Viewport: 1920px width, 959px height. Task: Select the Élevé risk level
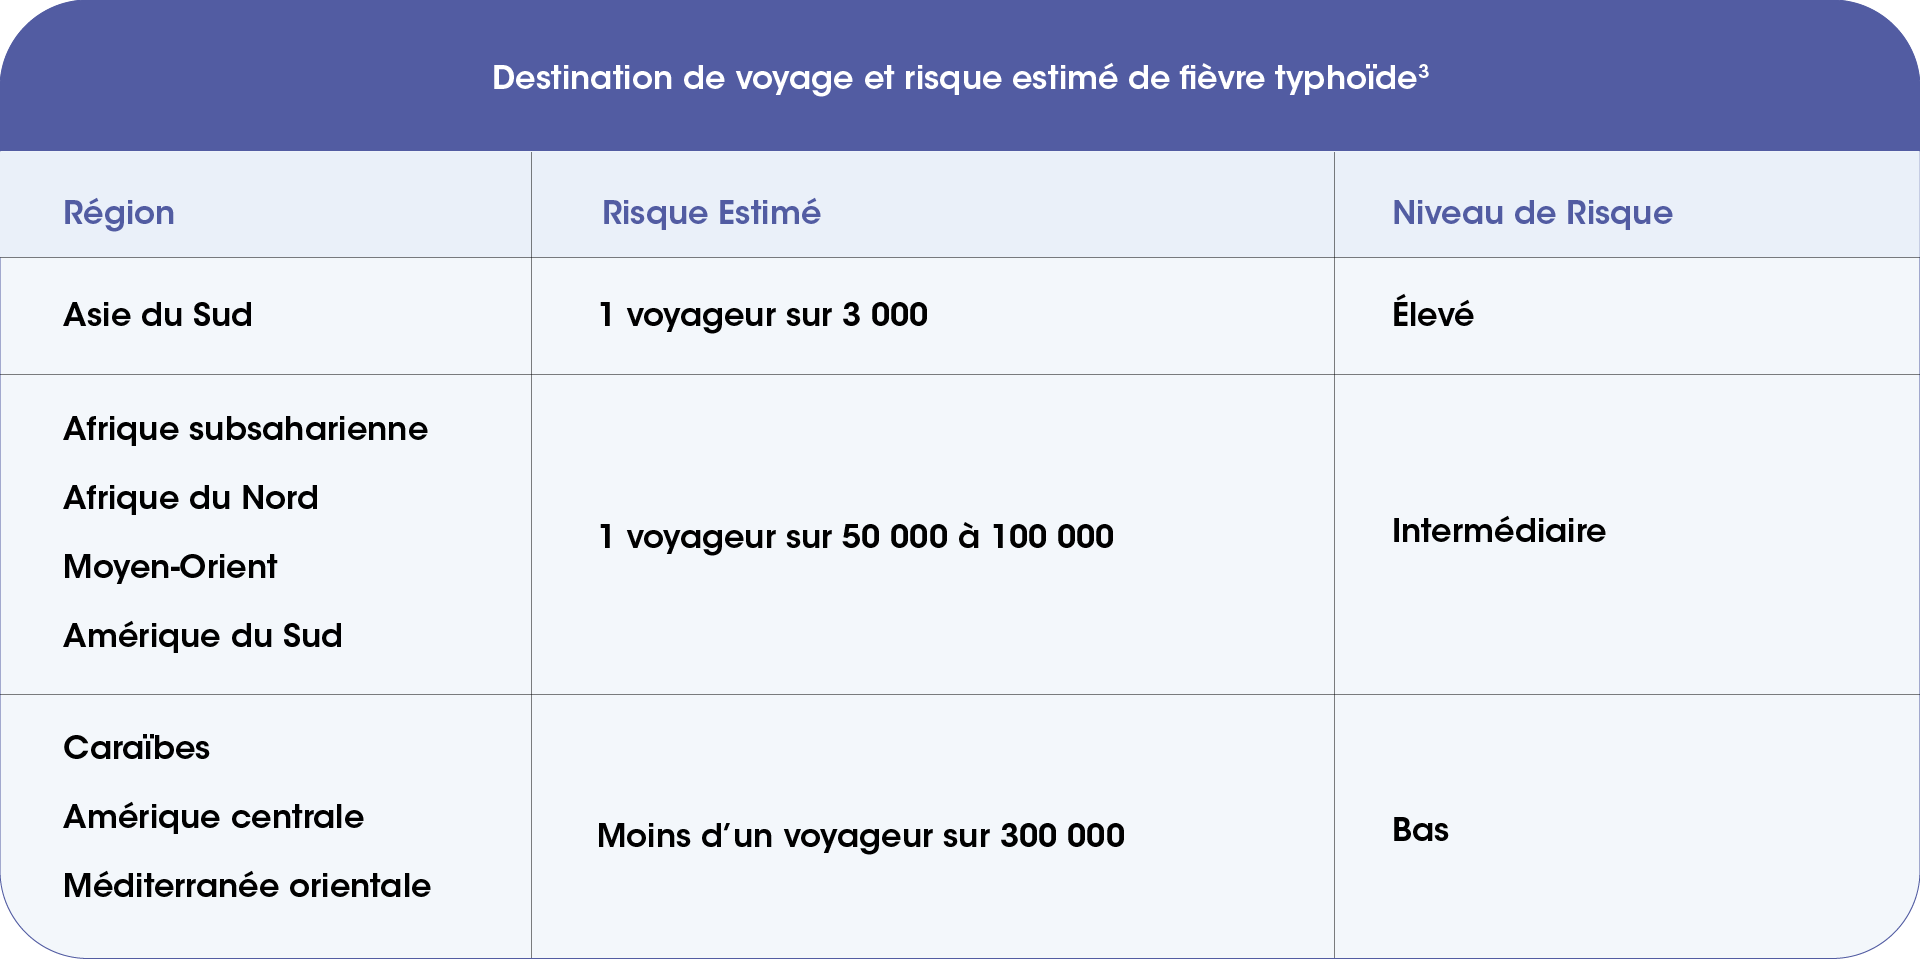pos(1432,315)
